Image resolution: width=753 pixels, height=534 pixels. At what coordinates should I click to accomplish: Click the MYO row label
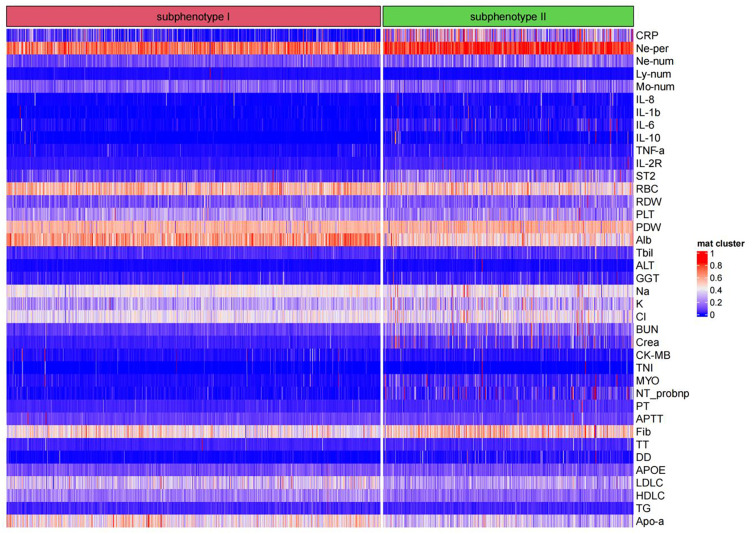coord(647,380)
